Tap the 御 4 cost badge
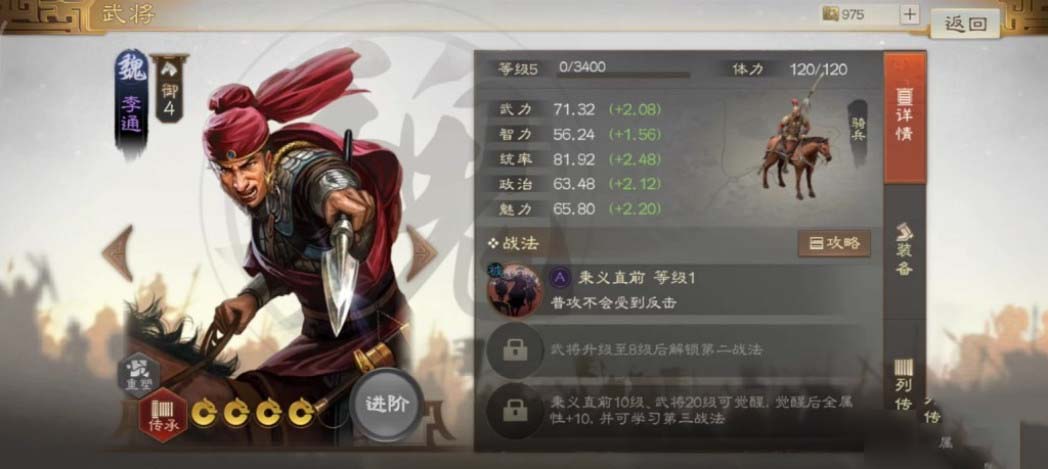 pyautogui.click(x=169, y=89)
